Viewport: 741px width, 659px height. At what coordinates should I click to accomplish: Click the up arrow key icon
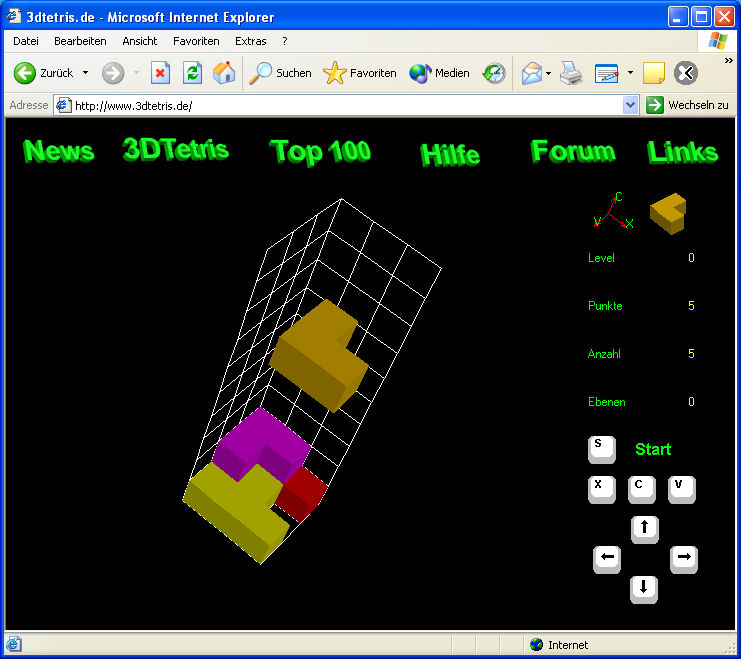[x=644, y=529]
